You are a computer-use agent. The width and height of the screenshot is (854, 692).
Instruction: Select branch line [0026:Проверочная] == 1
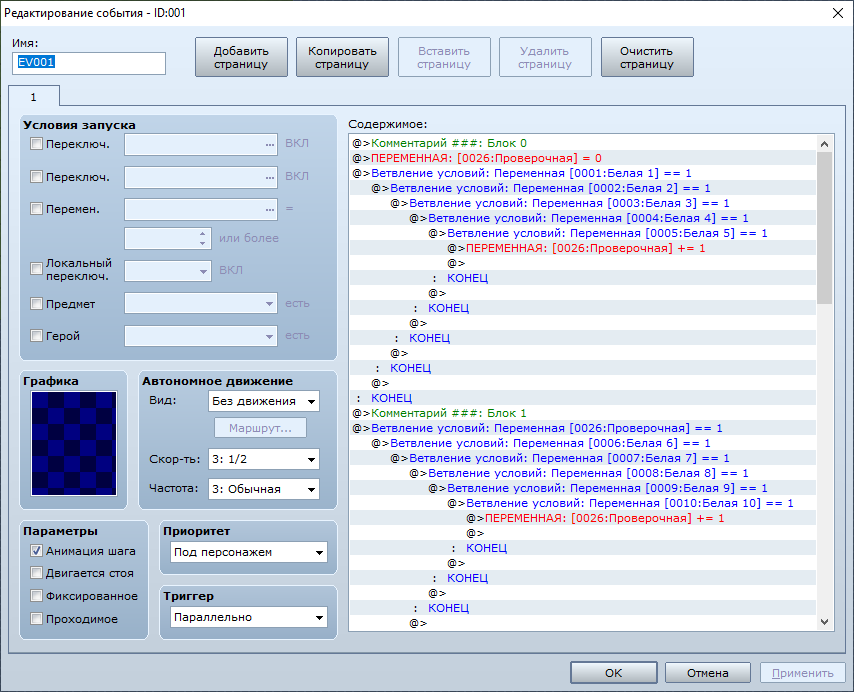coord(583,428)
